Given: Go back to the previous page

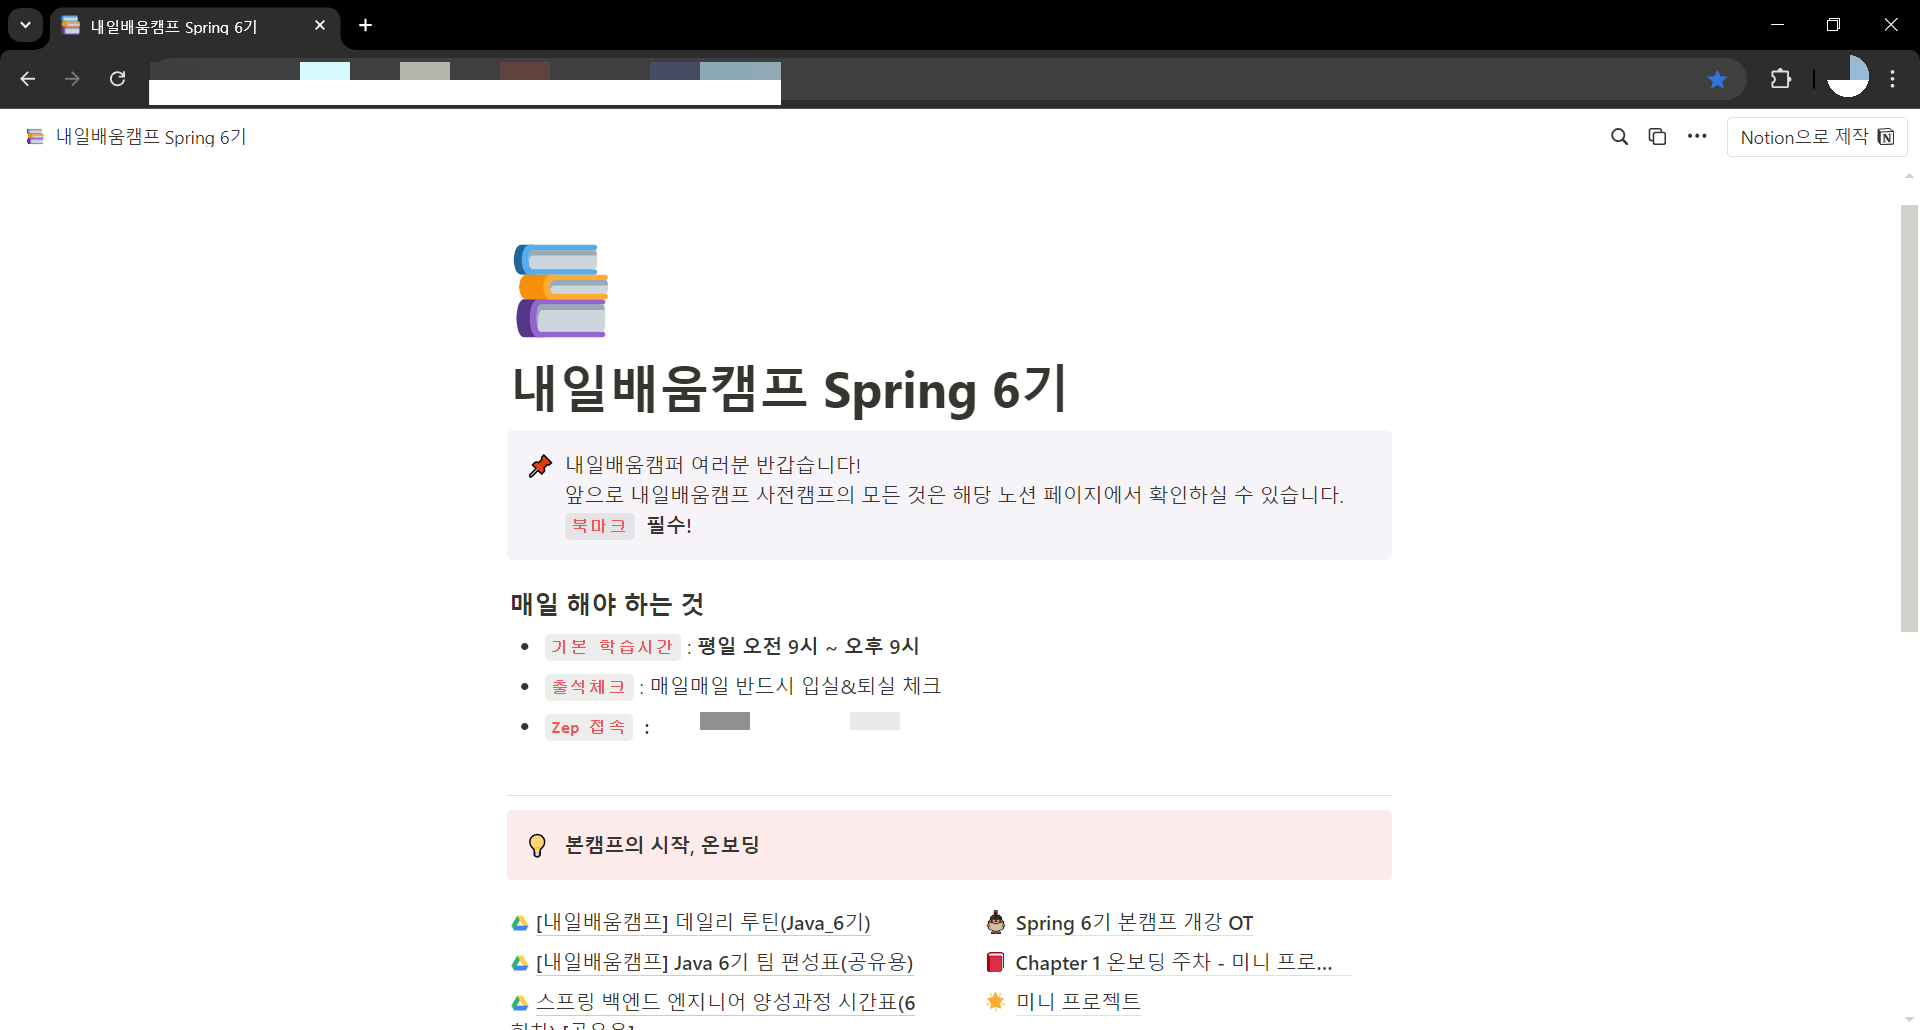Looking at the screenshot, I should click(28, 79).
